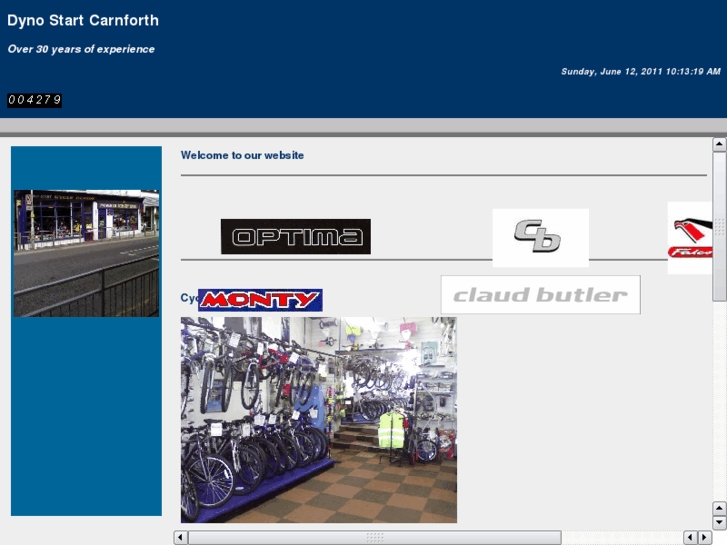
Task: Click the left arrow beside the right arrow
Action: 690,538
